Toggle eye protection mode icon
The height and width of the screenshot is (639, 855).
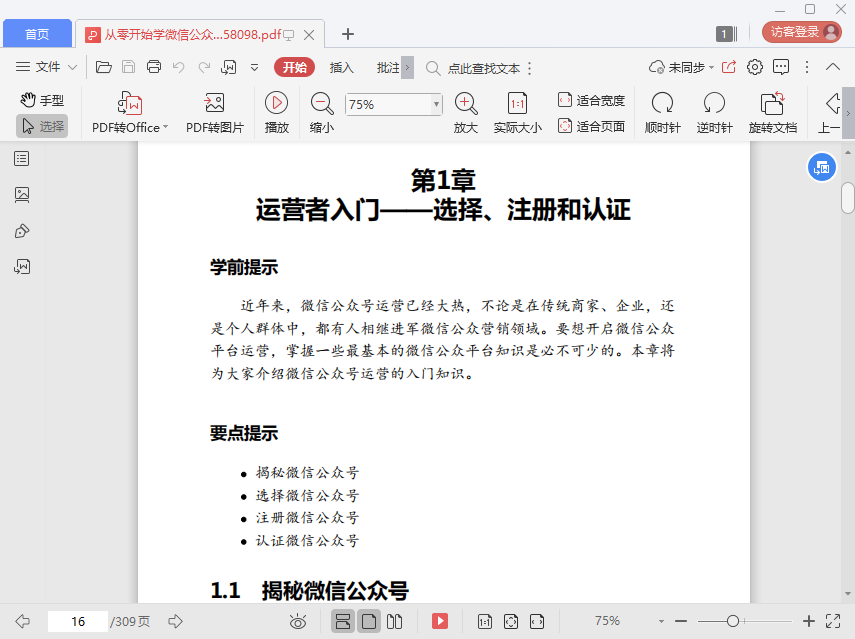point(297,621)
